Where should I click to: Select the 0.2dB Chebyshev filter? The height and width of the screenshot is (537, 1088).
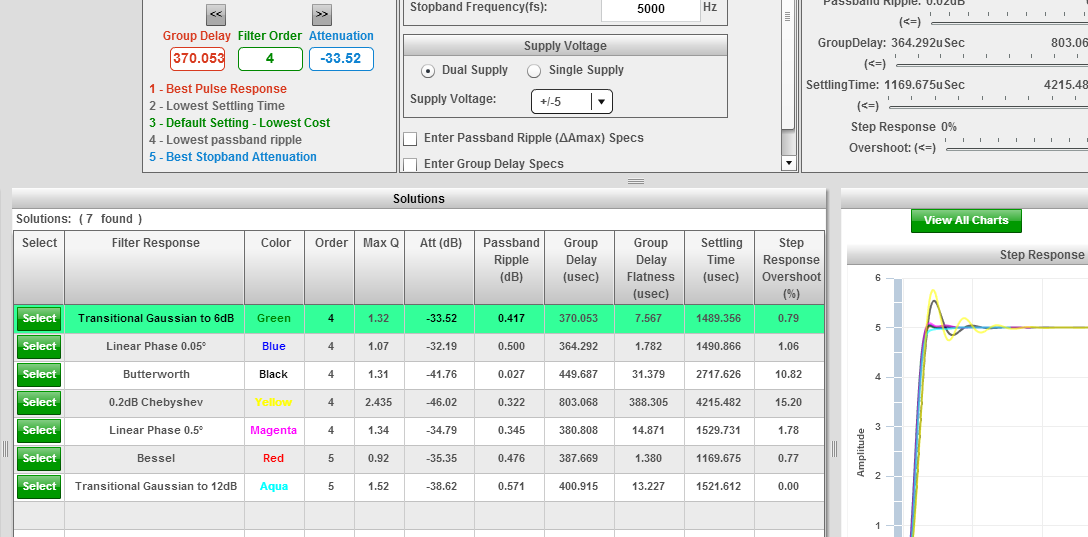39,403
